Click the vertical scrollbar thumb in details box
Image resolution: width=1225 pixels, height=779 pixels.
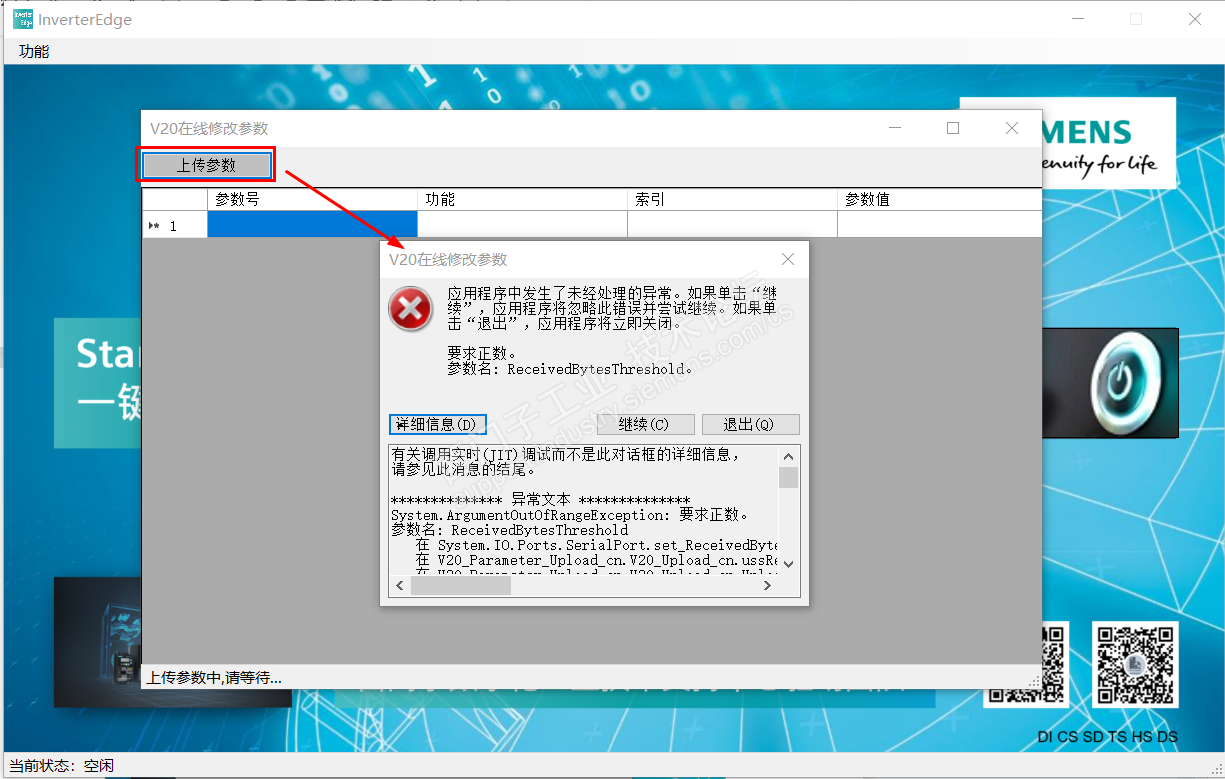[x=788, y=477]
